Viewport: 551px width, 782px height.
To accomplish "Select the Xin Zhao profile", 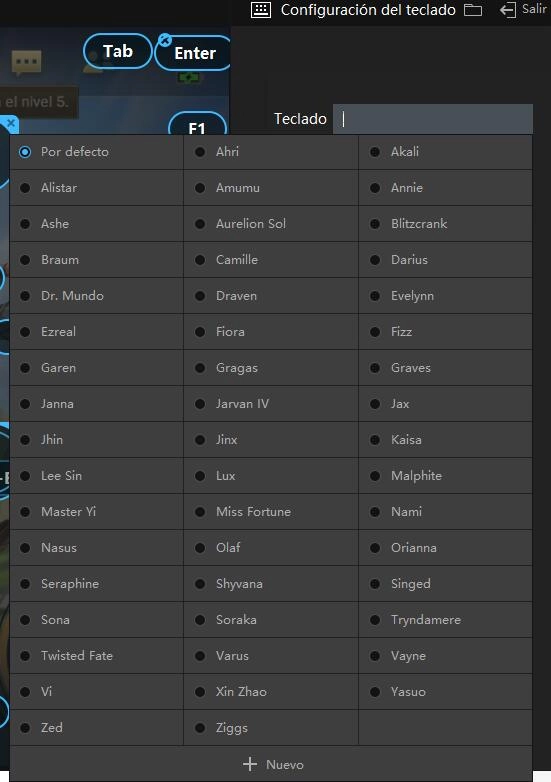I will pyautogui.click(x=271, y=692).
